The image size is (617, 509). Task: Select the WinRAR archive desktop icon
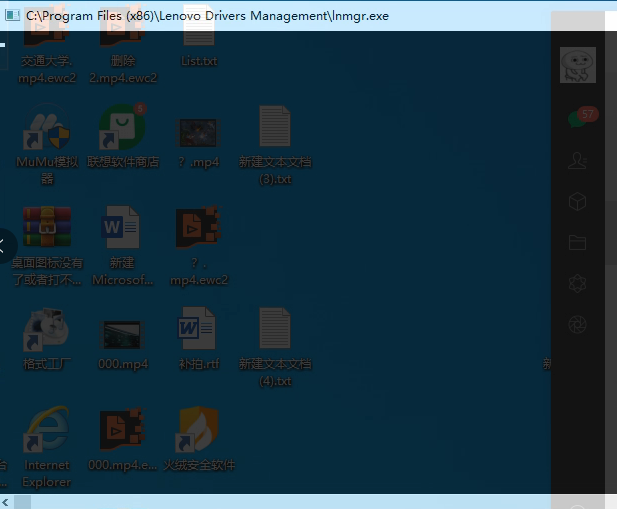click(47, 229)
